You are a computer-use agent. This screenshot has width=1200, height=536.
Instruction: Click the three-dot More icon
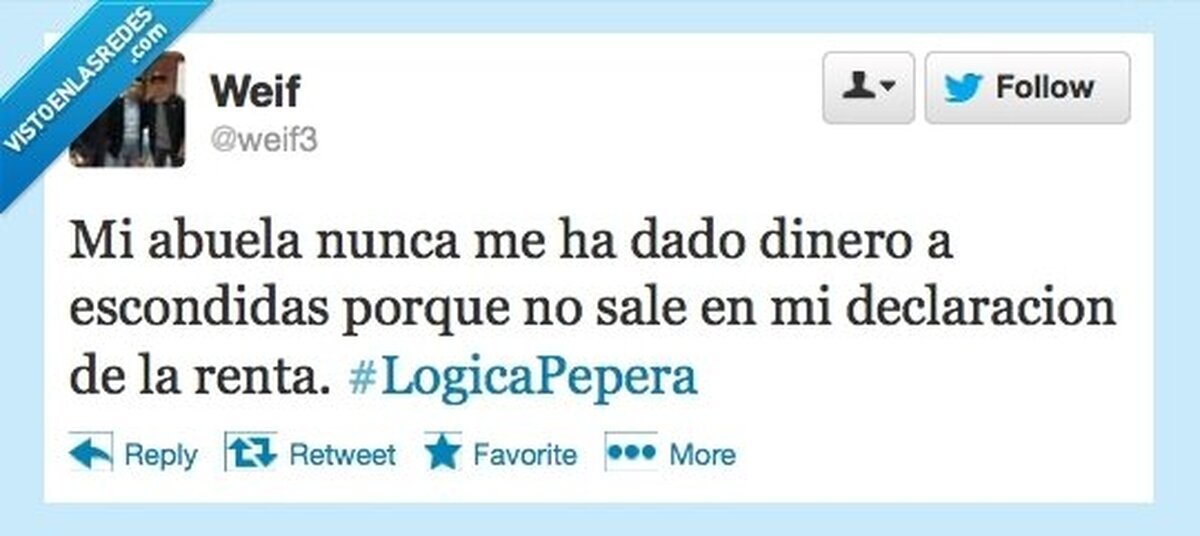coord(631,451)
